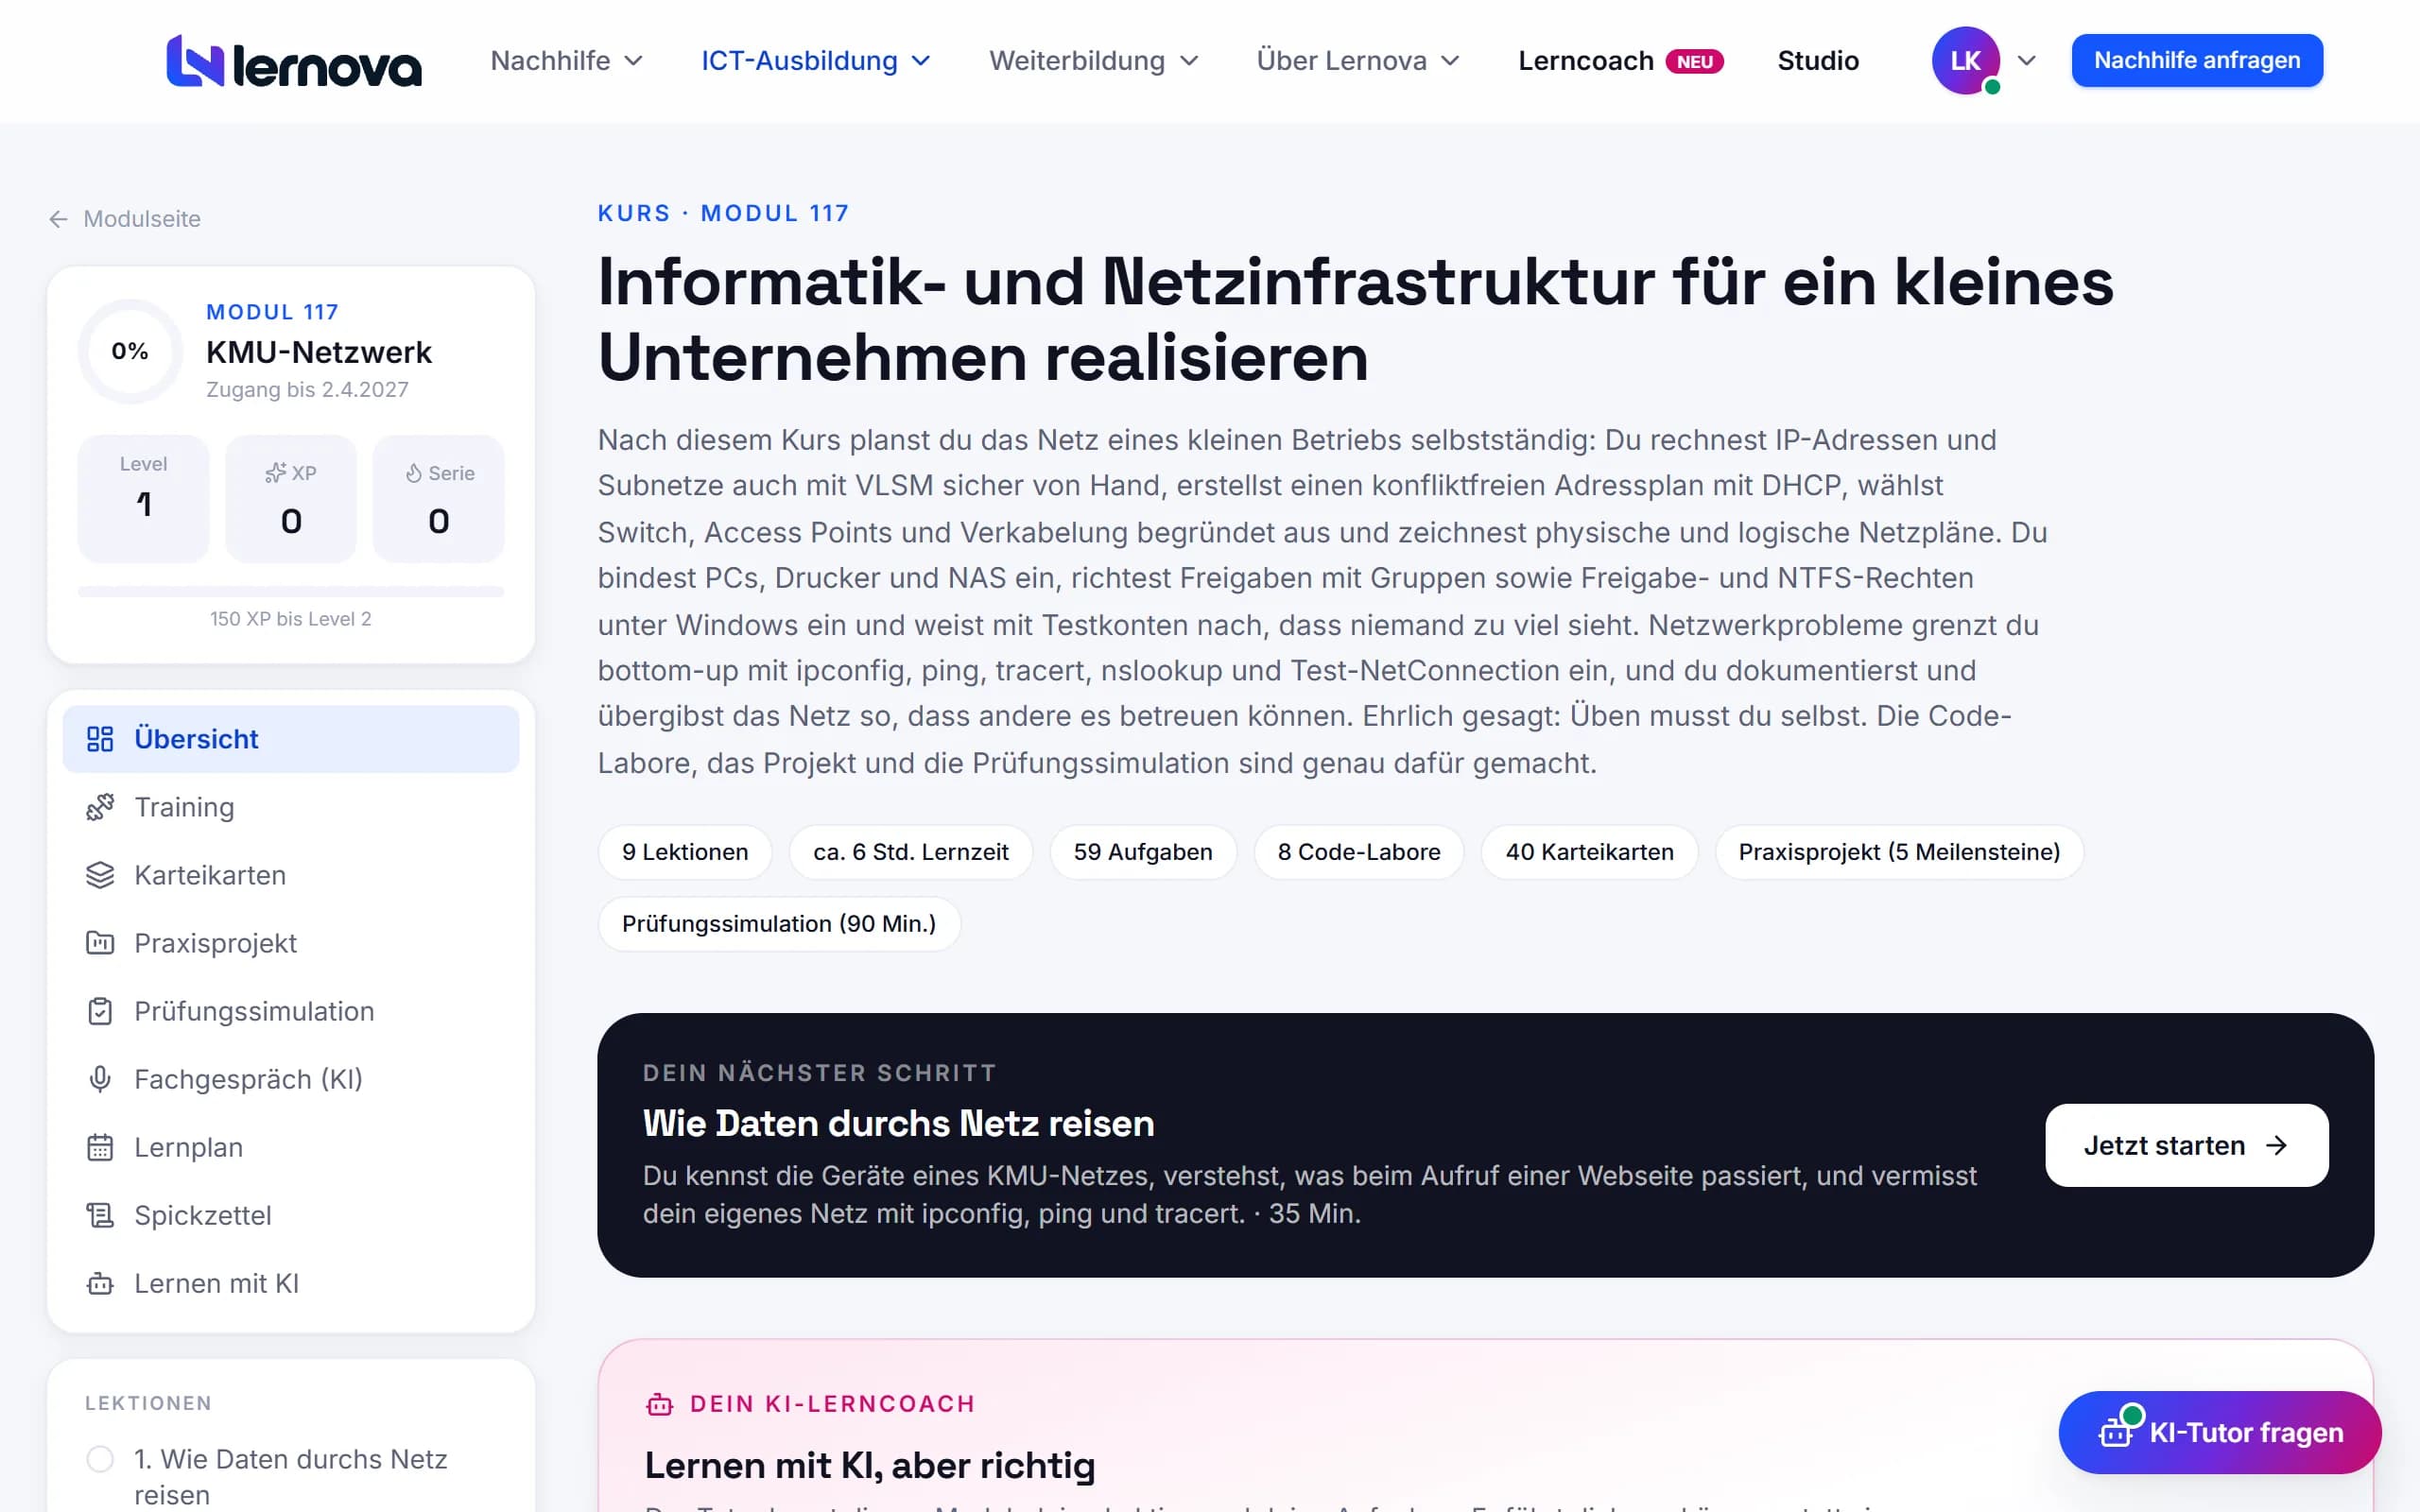The image size is (2420, 1512).
Task: Click the Level 1 stat card
Action: tap(144, 498)
